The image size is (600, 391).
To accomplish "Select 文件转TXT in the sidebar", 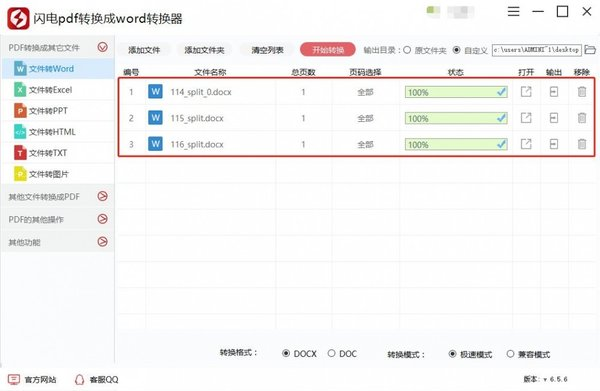I will pyautogui.click(x=58, y=153).
